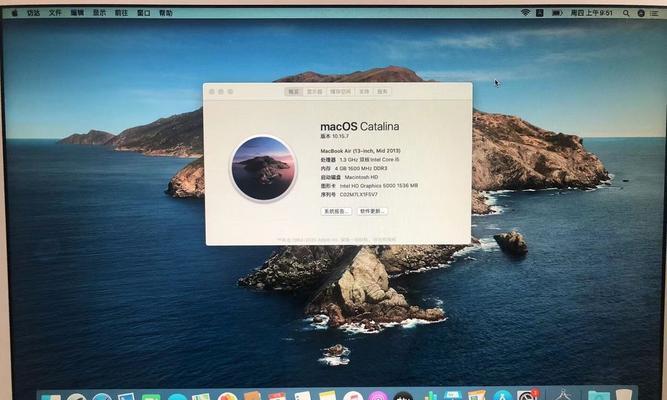Click the round Catalina island image
The width and height of the screenshot is (667, 400).
(263, 168)
